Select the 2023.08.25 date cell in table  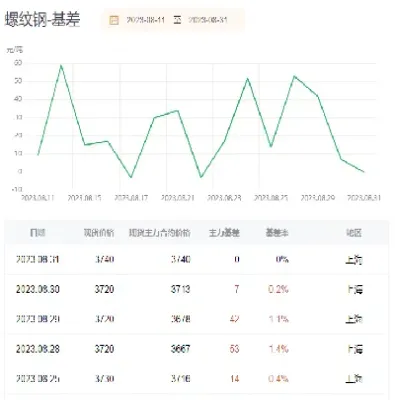[38, 379]
